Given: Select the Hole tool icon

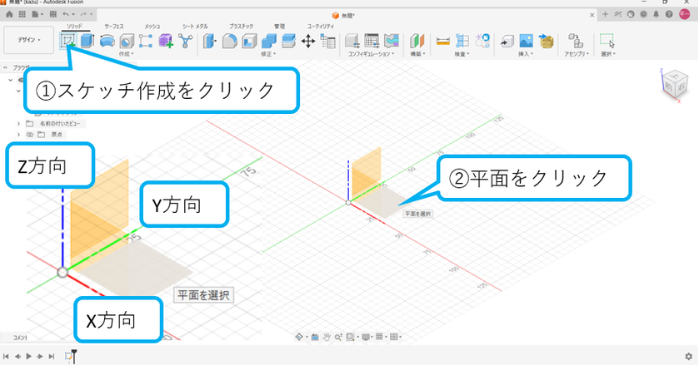Looking at the screenshot, I should (126, 41).
